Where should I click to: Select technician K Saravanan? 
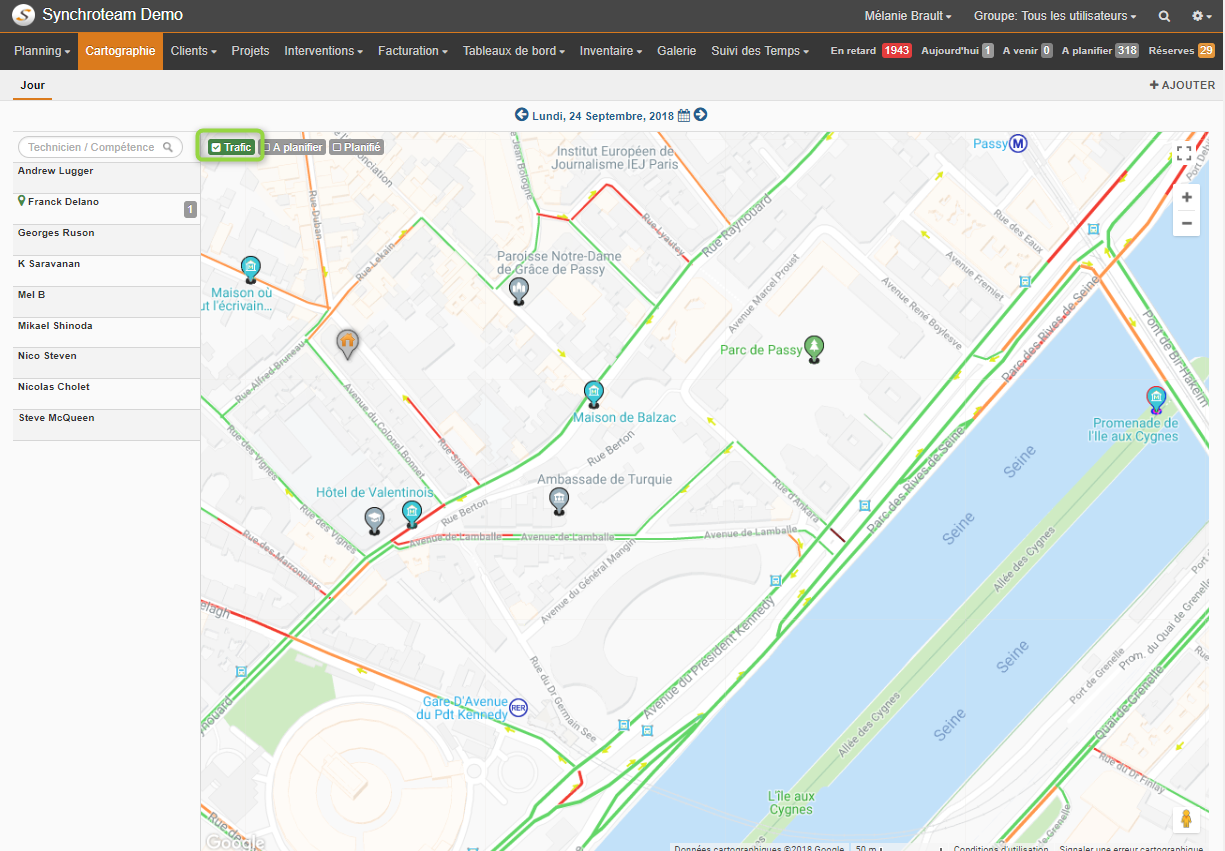[x=107, y=271]
